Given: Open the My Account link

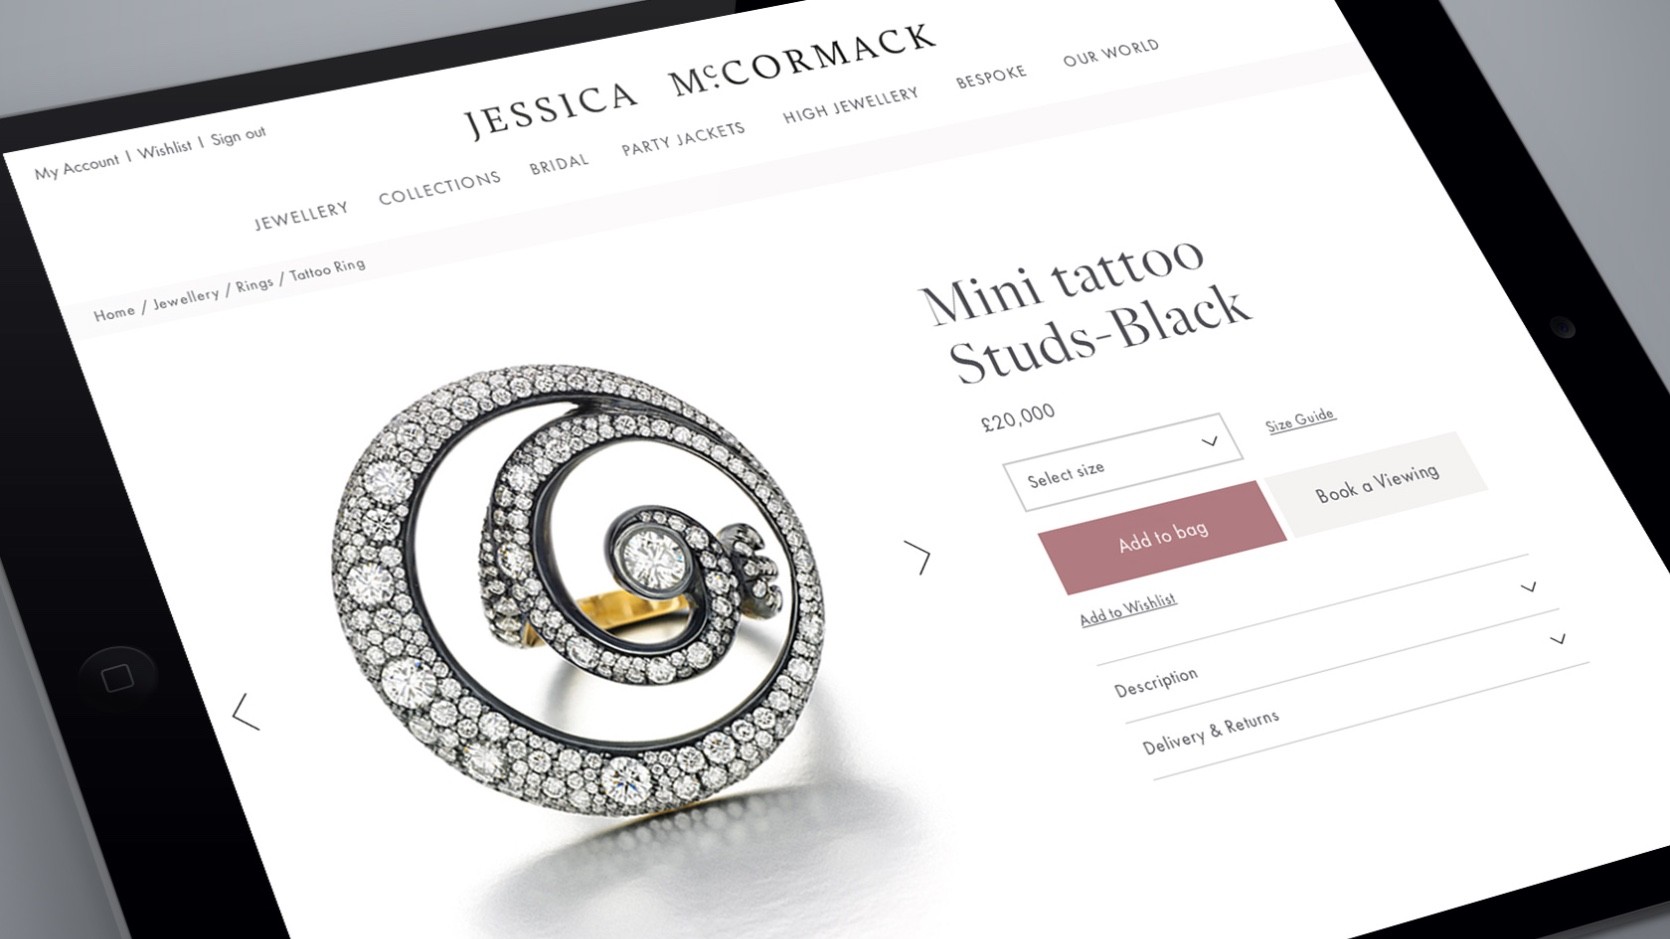Looking at the screenshot, I should coord(76,166).
